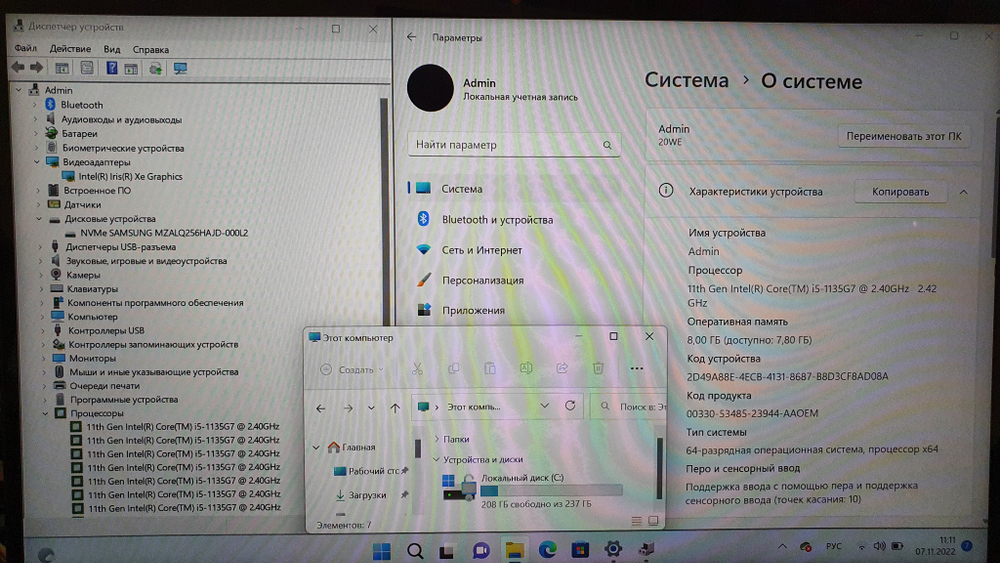Expand the Bluetooth device category
This screenshot has height=563, width=1000.
(35, 104)
